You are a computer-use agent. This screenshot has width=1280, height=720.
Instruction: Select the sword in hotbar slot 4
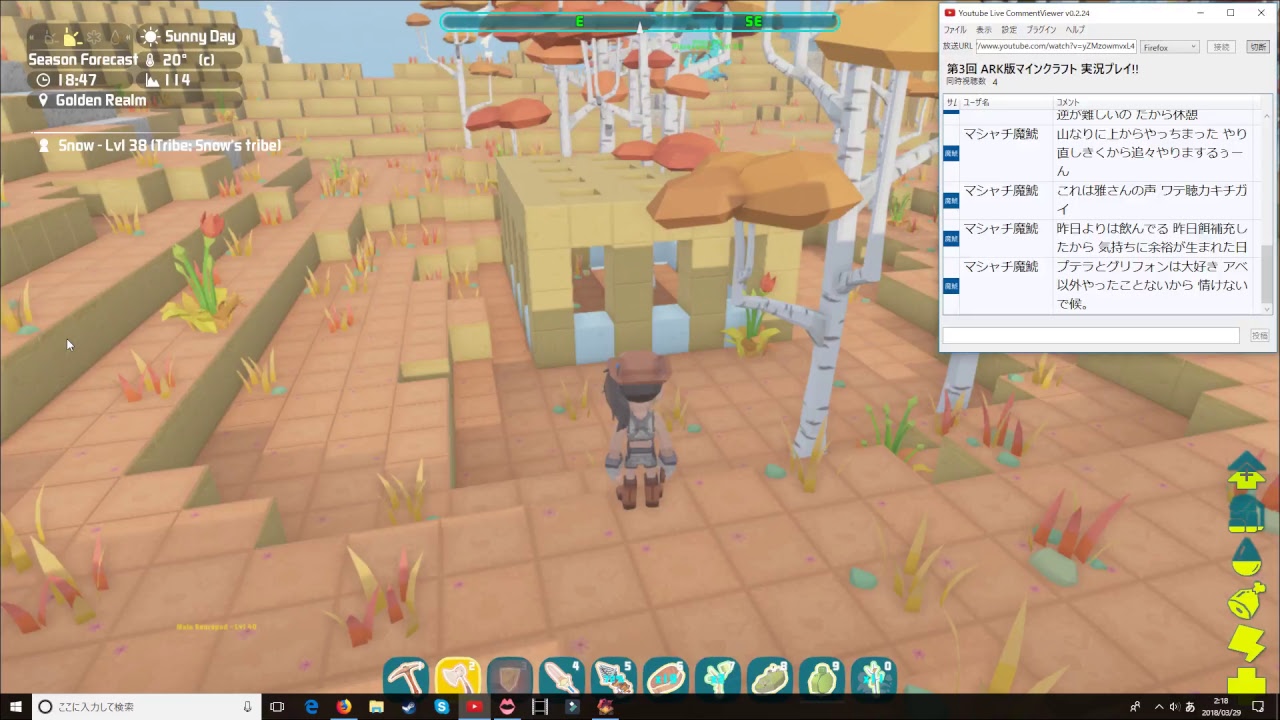pyautogui.click(x=561, y=676)
